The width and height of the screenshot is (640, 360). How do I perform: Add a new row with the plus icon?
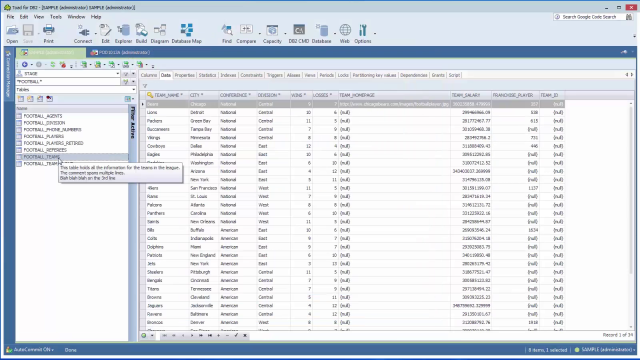[218, 336]
